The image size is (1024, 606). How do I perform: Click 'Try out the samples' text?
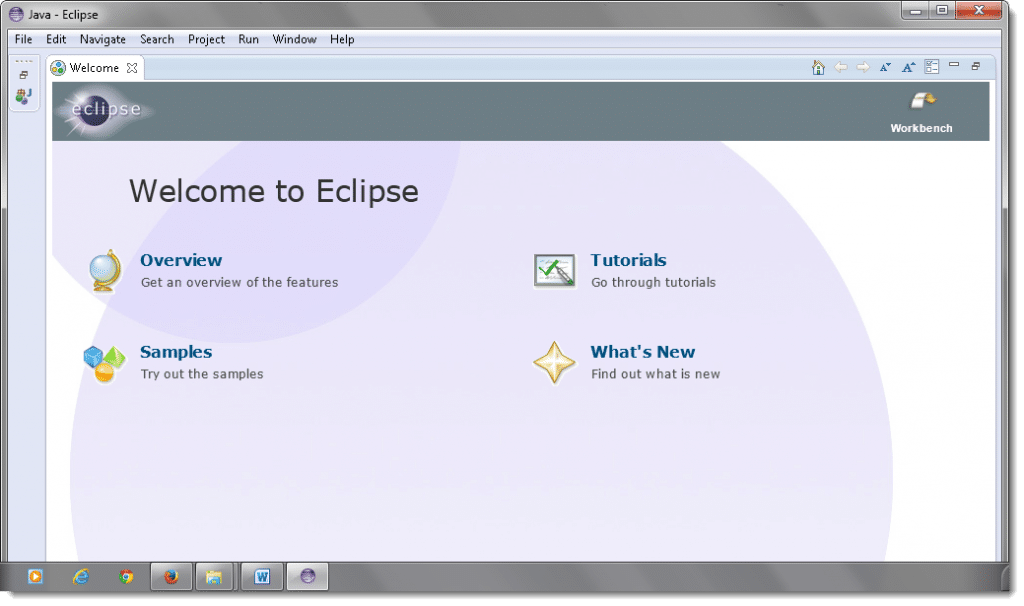pyautogui.click(x=202, y=374)
